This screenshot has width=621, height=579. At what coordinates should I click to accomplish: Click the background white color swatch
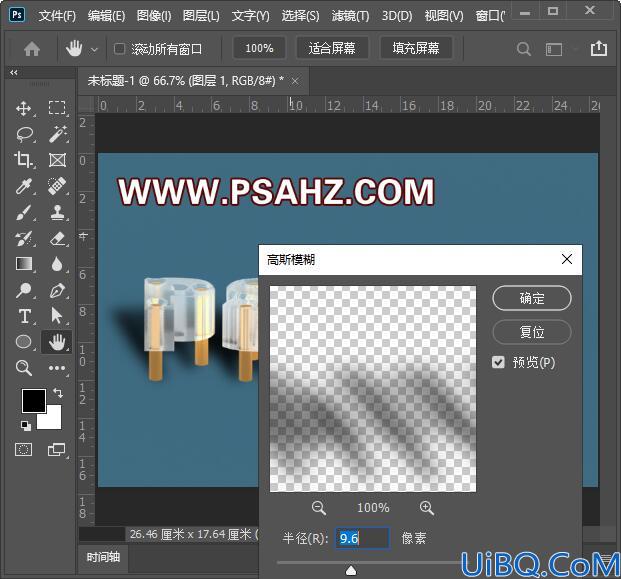(52, 421)
